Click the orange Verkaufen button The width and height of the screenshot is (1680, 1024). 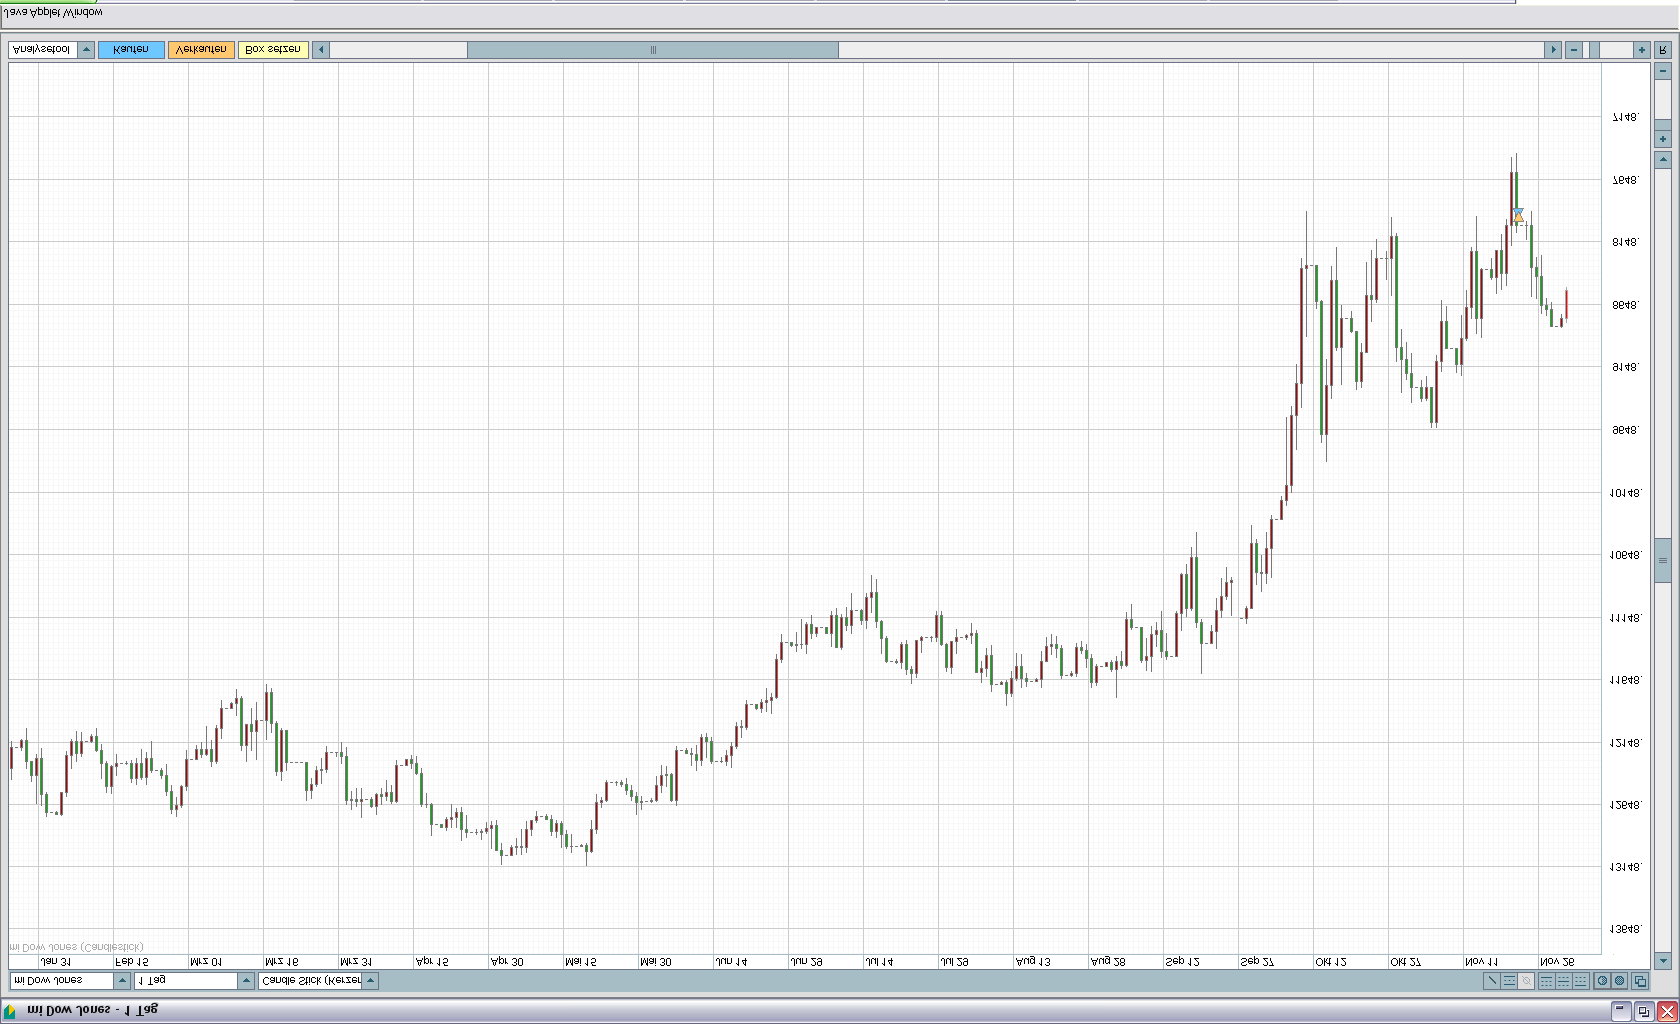pos(201,50)
